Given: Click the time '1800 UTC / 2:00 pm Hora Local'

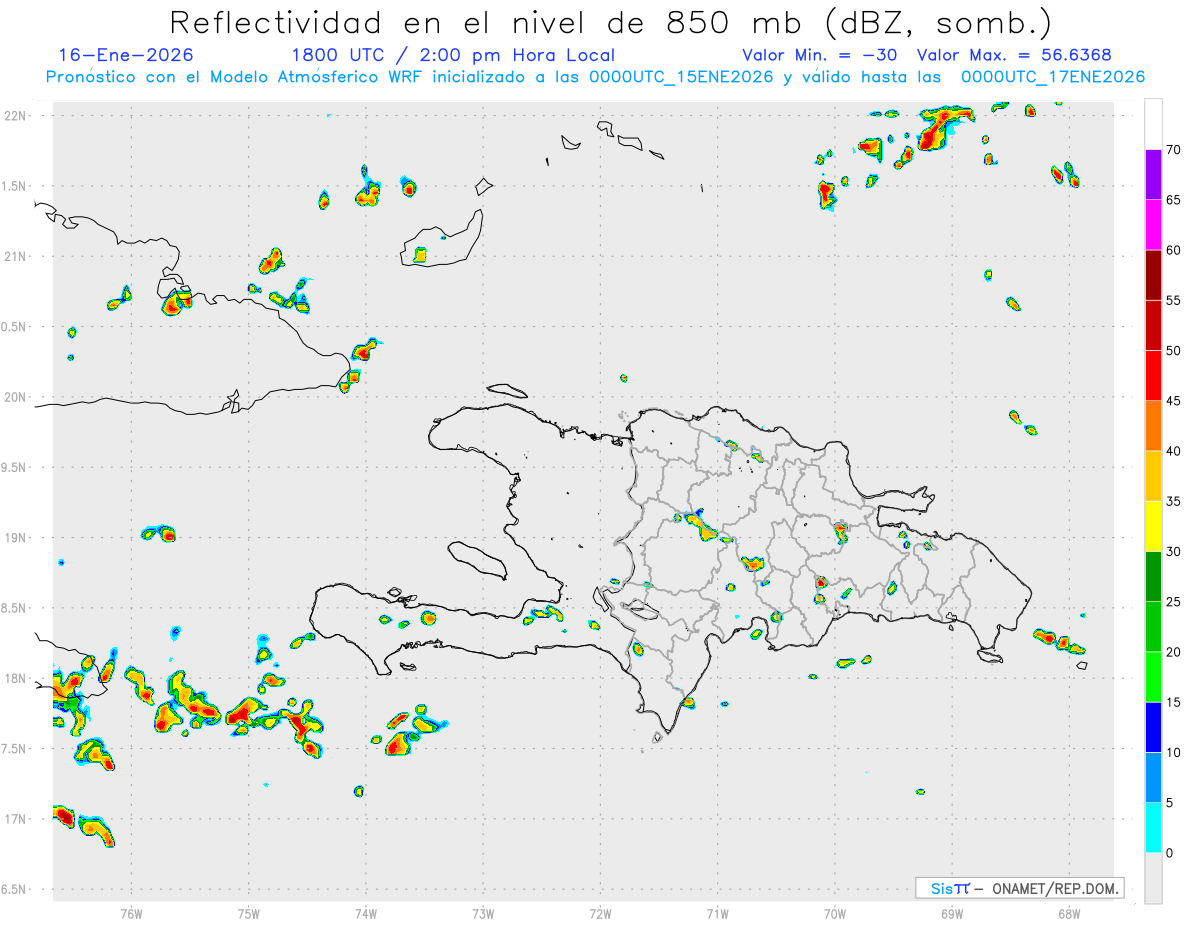Looking at the screenshot, I should click(453, 55).
